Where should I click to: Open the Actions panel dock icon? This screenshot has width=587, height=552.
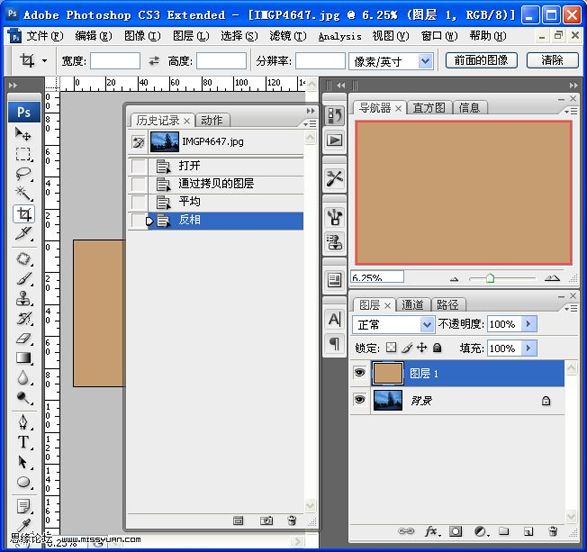click(334, 140)
